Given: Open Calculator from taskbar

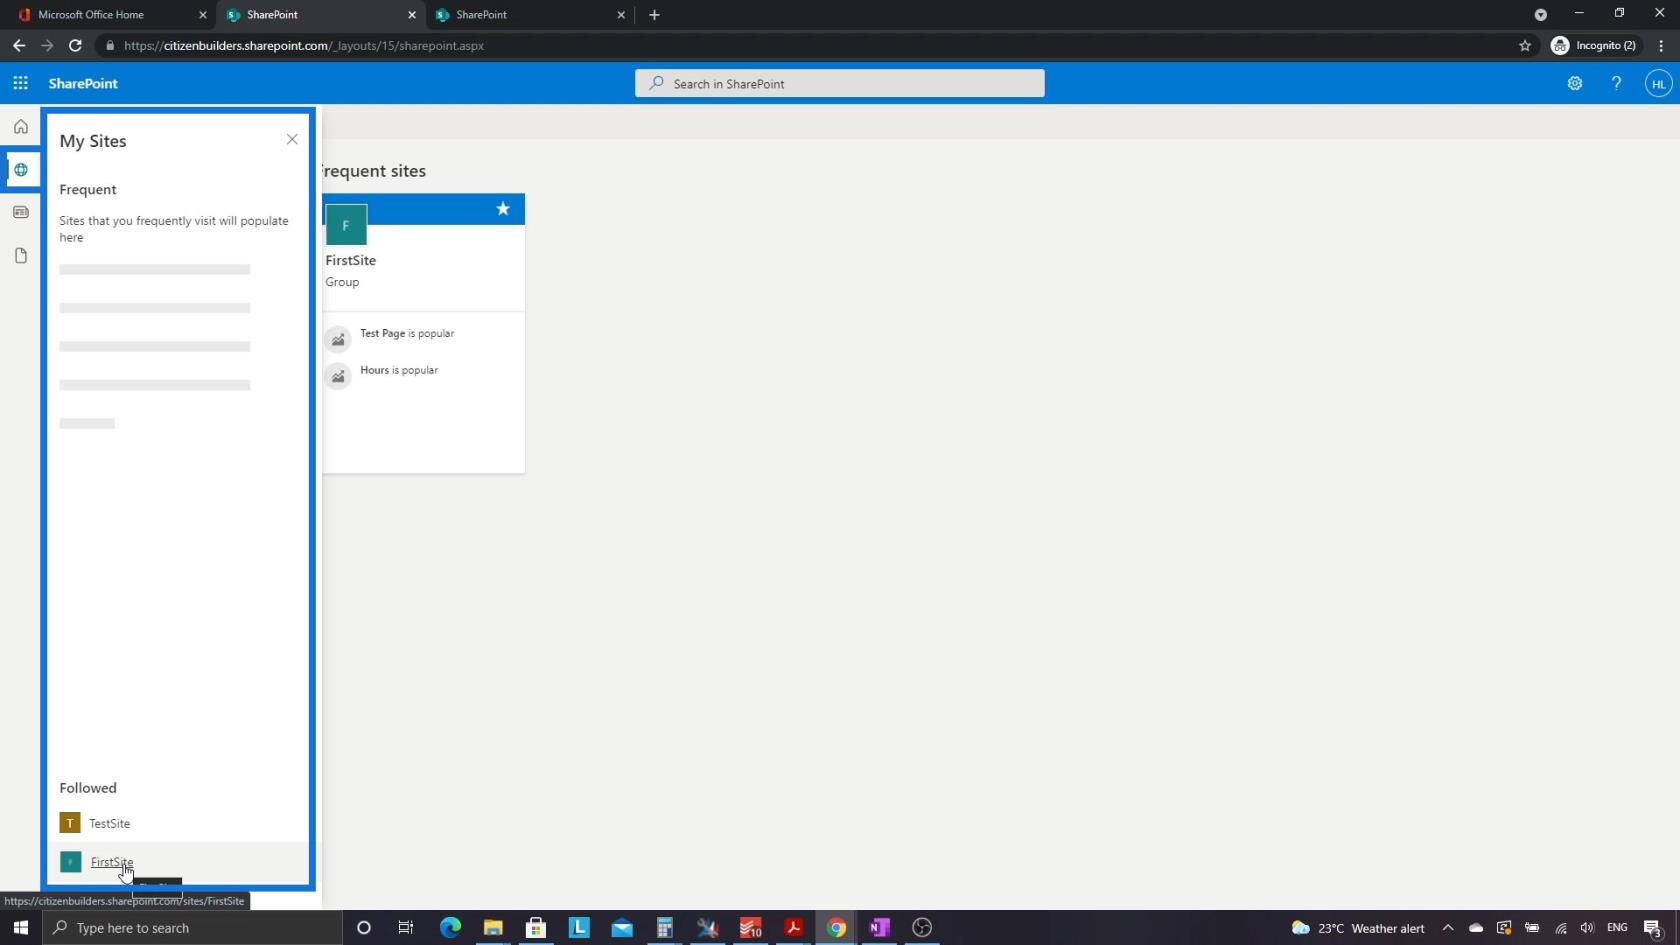Looking at the screenshot, I should click(664, 928).
